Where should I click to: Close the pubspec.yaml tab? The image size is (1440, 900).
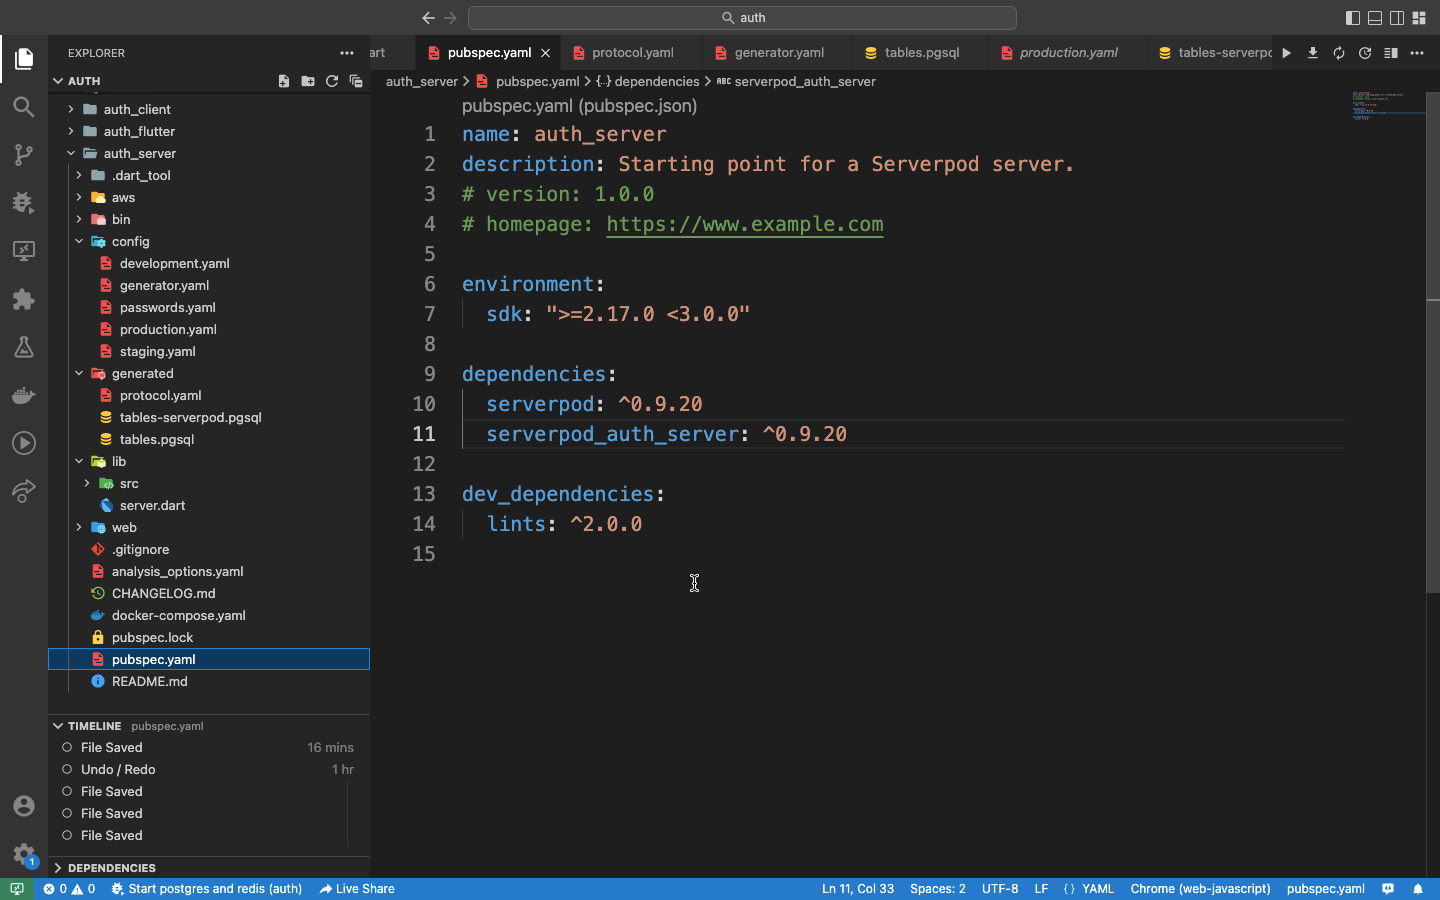545,53
